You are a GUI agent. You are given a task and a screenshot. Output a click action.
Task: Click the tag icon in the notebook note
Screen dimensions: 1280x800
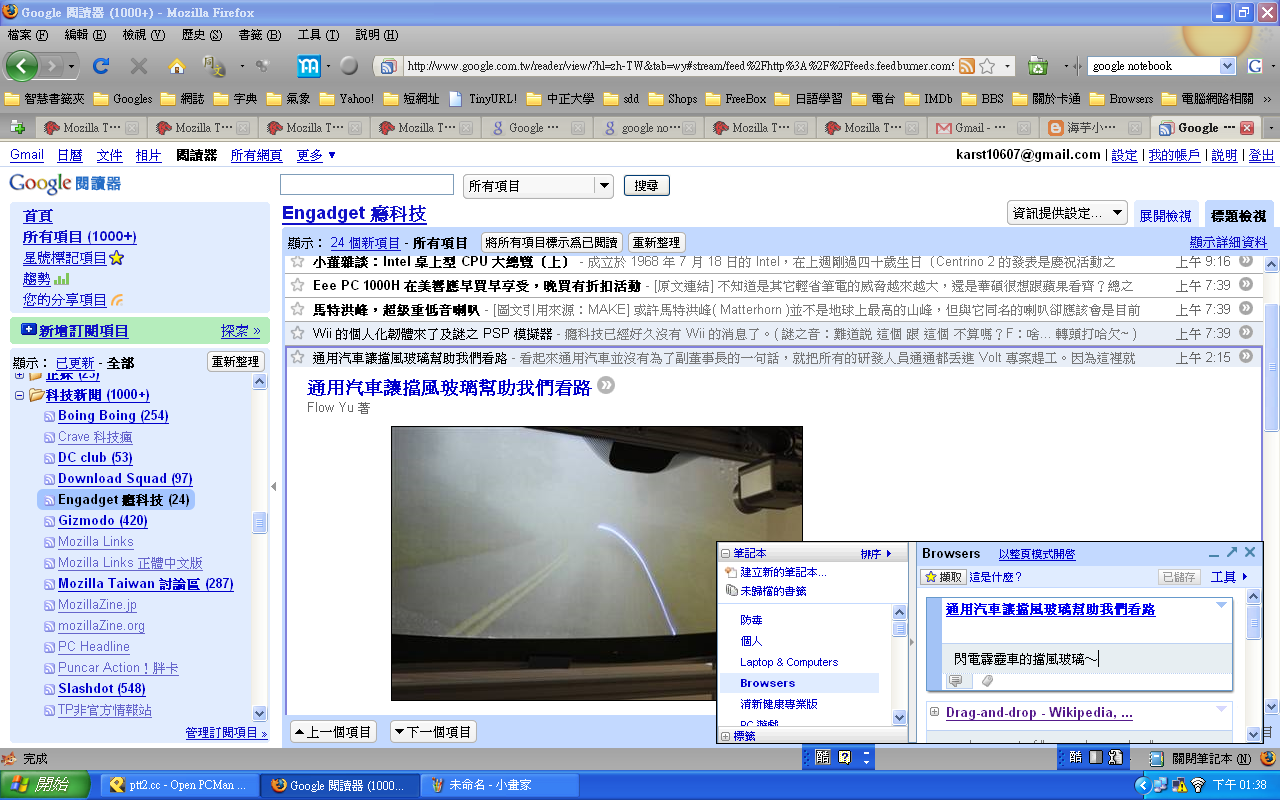pyautogui.click(x=987, y=681)
